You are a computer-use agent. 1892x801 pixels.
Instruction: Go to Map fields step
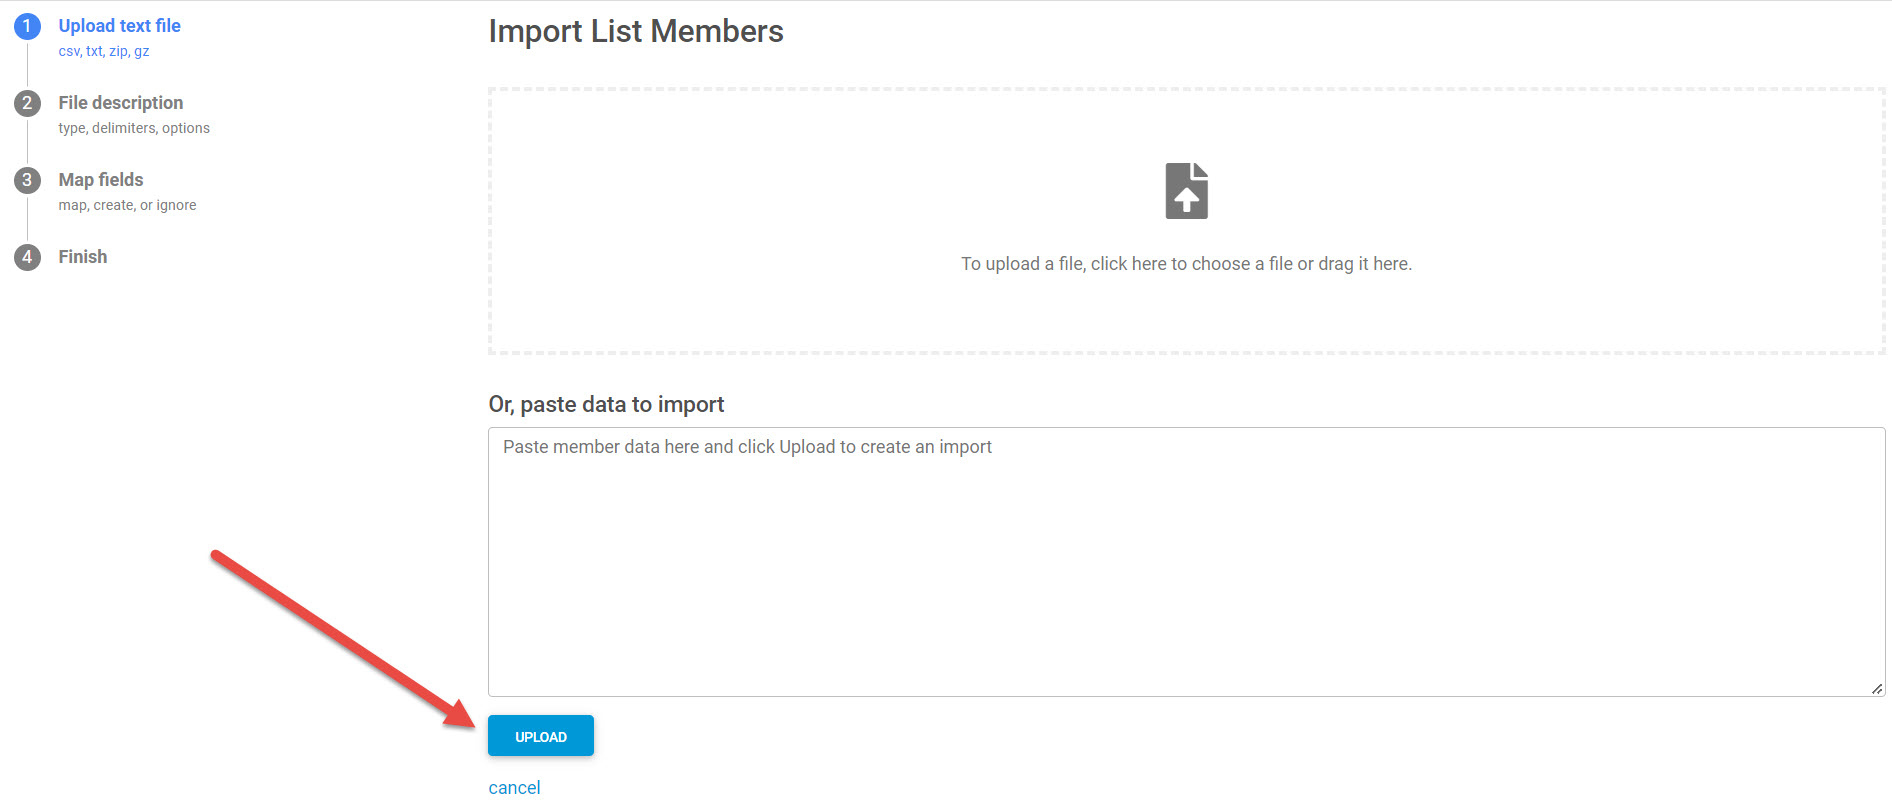(100, 180)
